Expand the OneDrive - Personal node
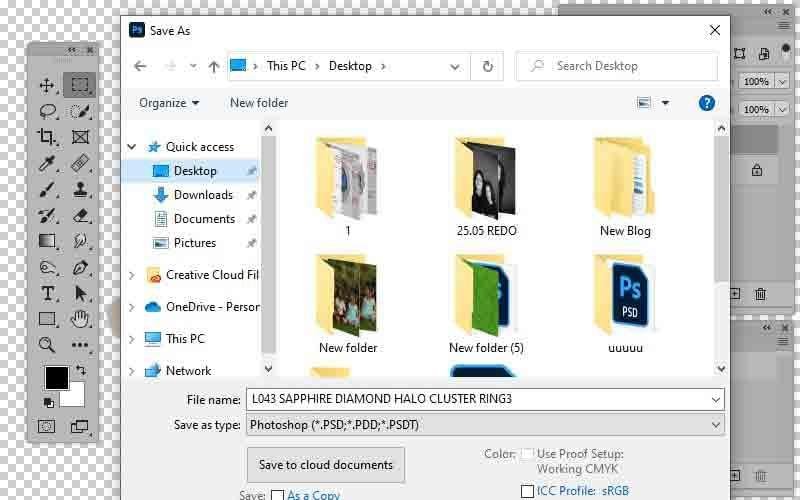The width and height of the screenshot is (800, 500). tap(132, 307)
